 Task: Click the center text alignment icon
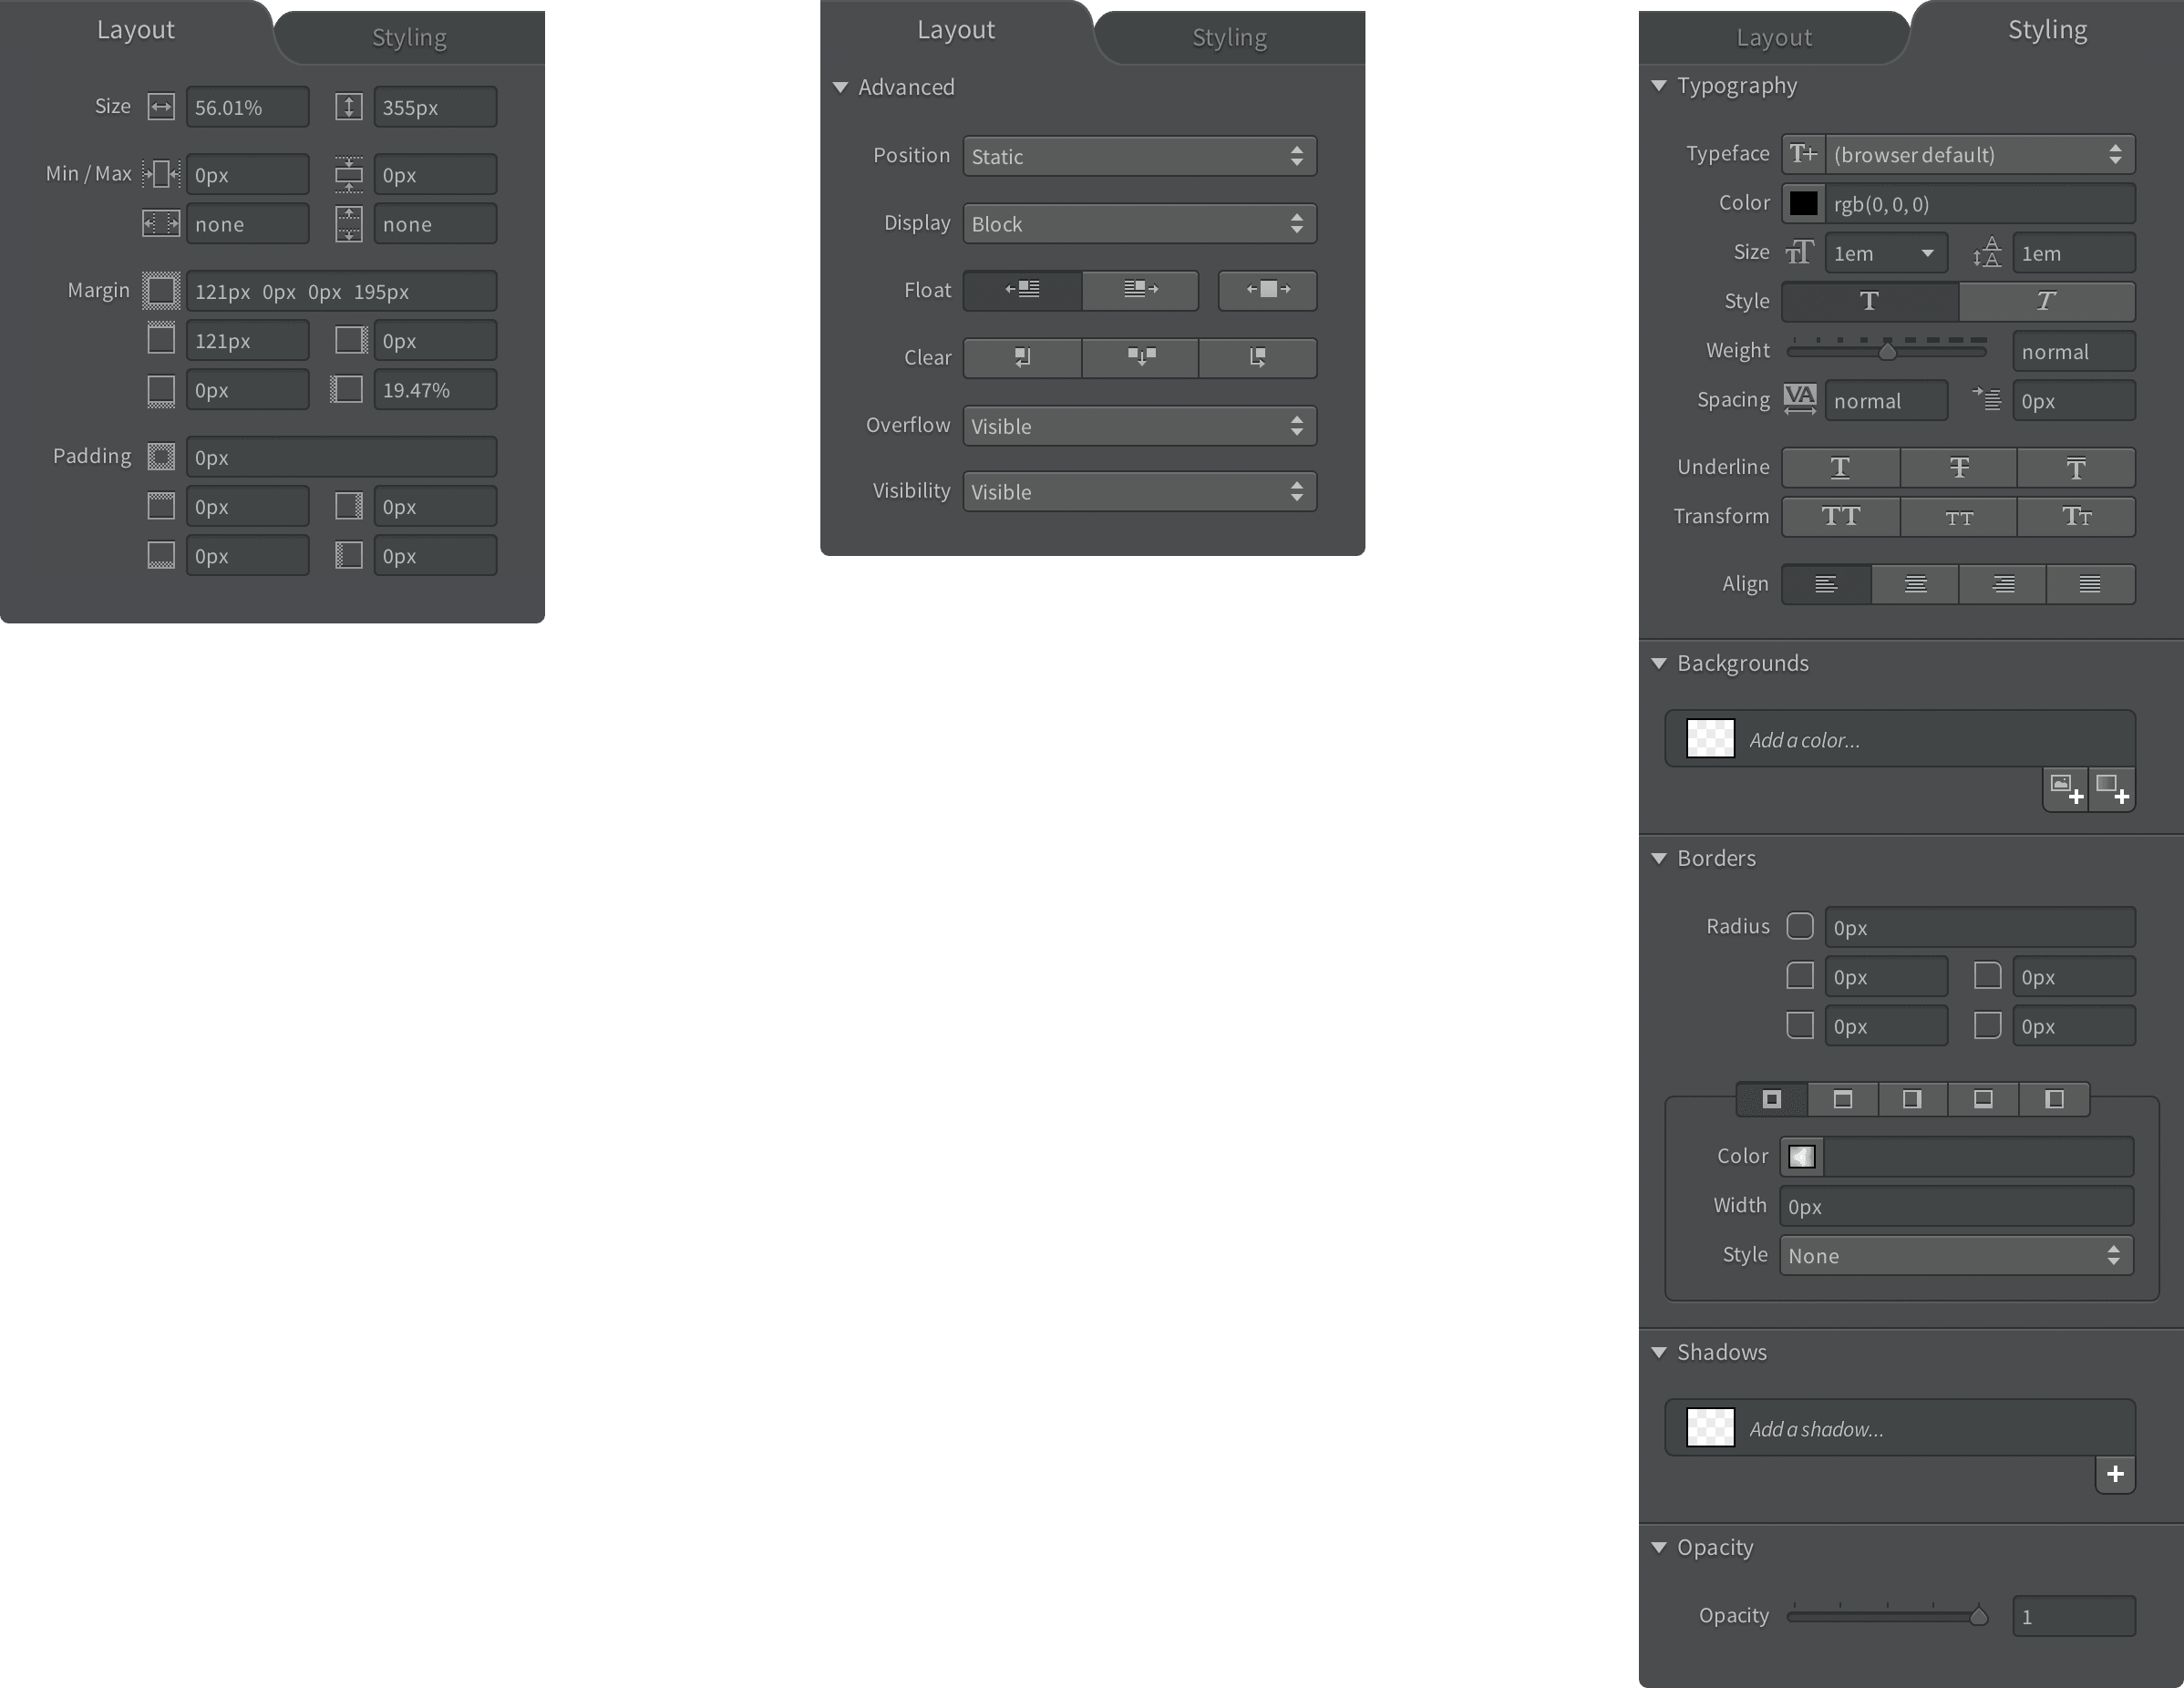pos(1914,584)
